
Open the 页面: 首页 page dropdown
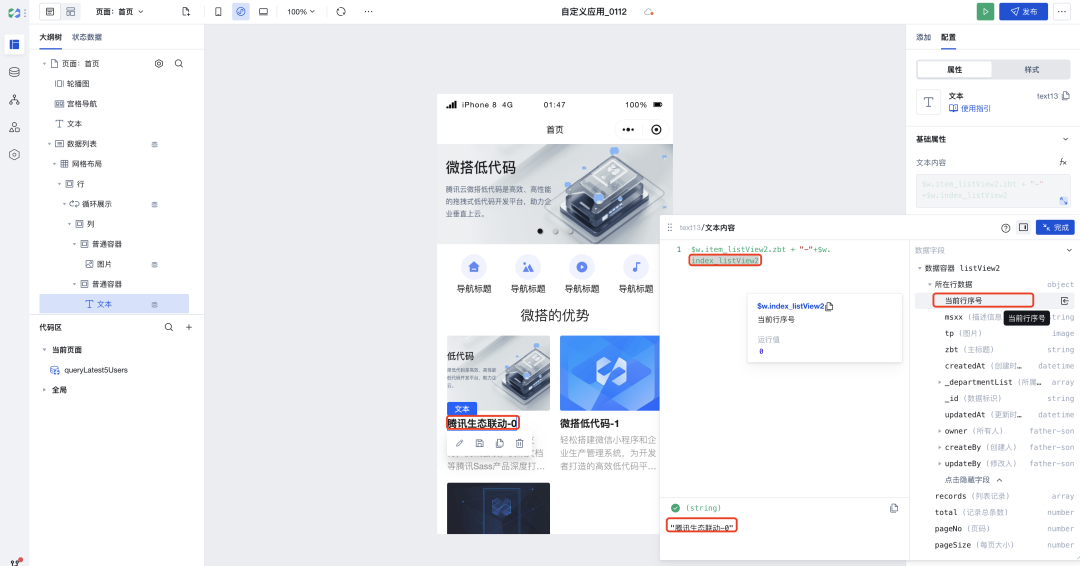coord(120,12)
